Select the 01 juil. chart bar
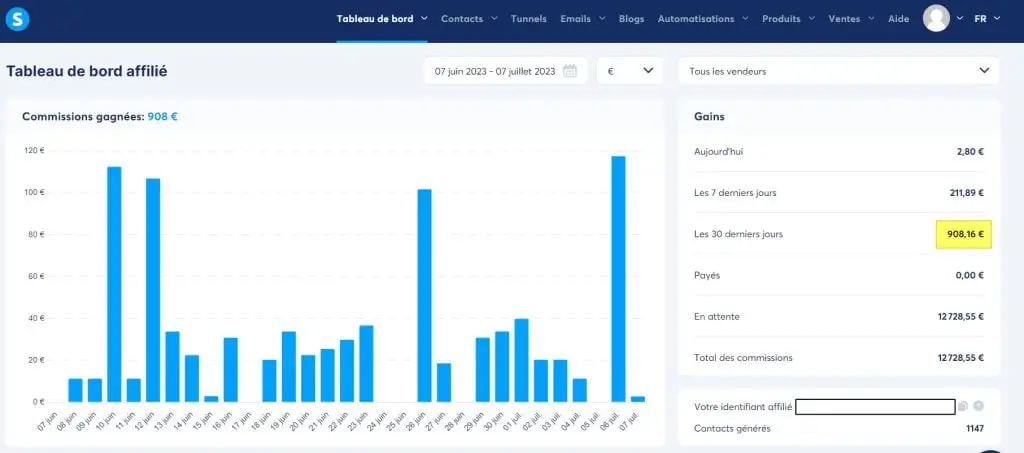Image resolution: width=1024 pixels, height=453 pixels. (x=521, y=360)
